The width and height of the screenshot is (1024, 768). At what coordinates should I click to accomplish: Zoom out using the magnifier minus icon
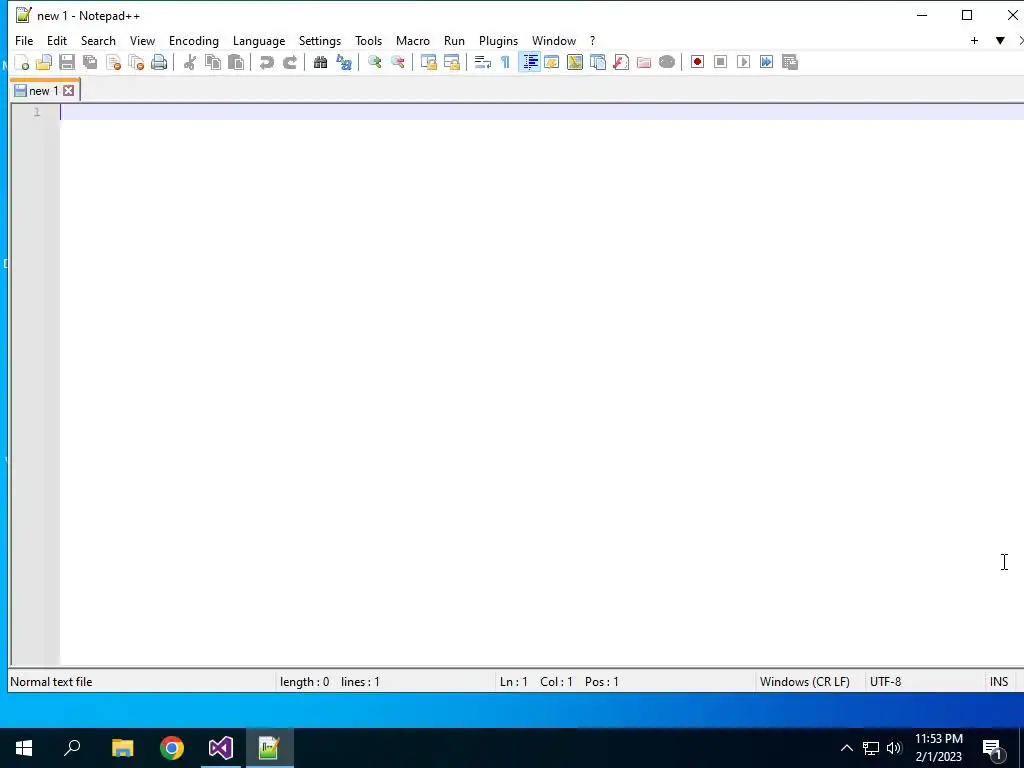[x=397, y=62]
